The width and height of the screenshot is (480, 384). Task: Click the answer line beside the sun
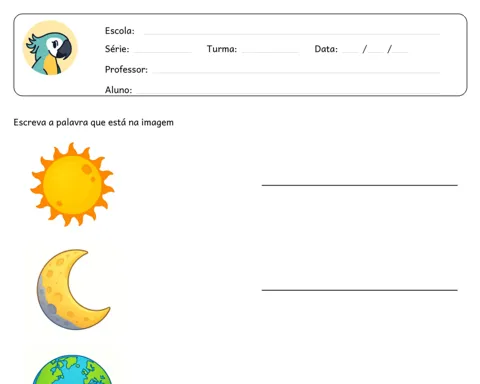click(360, 185)
